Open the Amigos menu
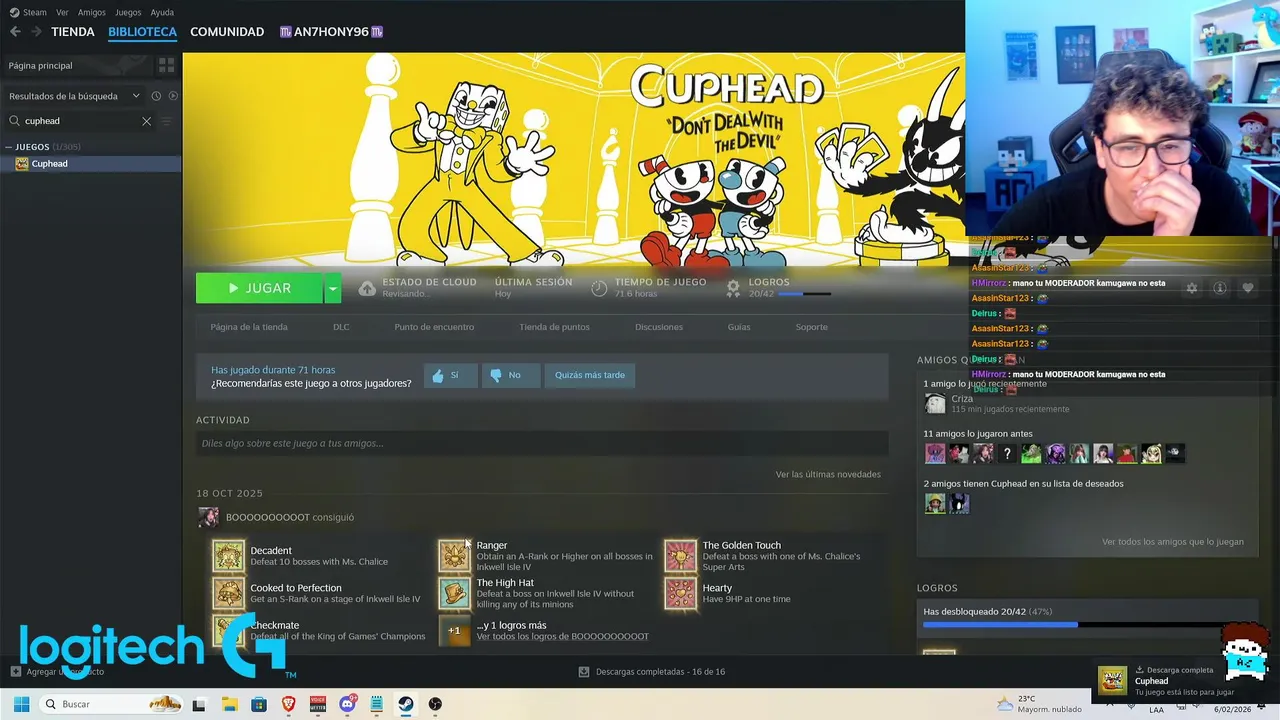1280x720 pixels. (x=91, y=12)
